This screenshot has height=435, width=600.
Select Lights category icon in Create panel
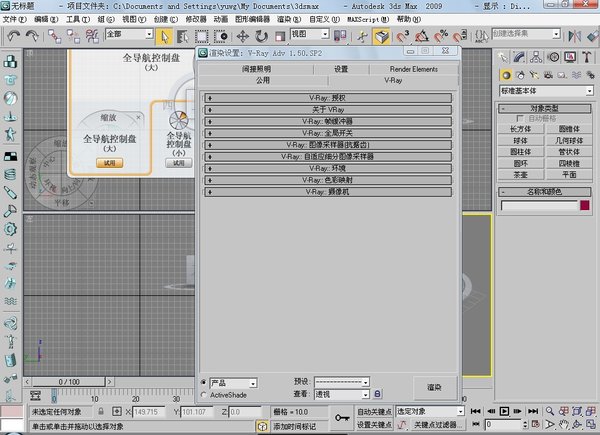point(534,75)
